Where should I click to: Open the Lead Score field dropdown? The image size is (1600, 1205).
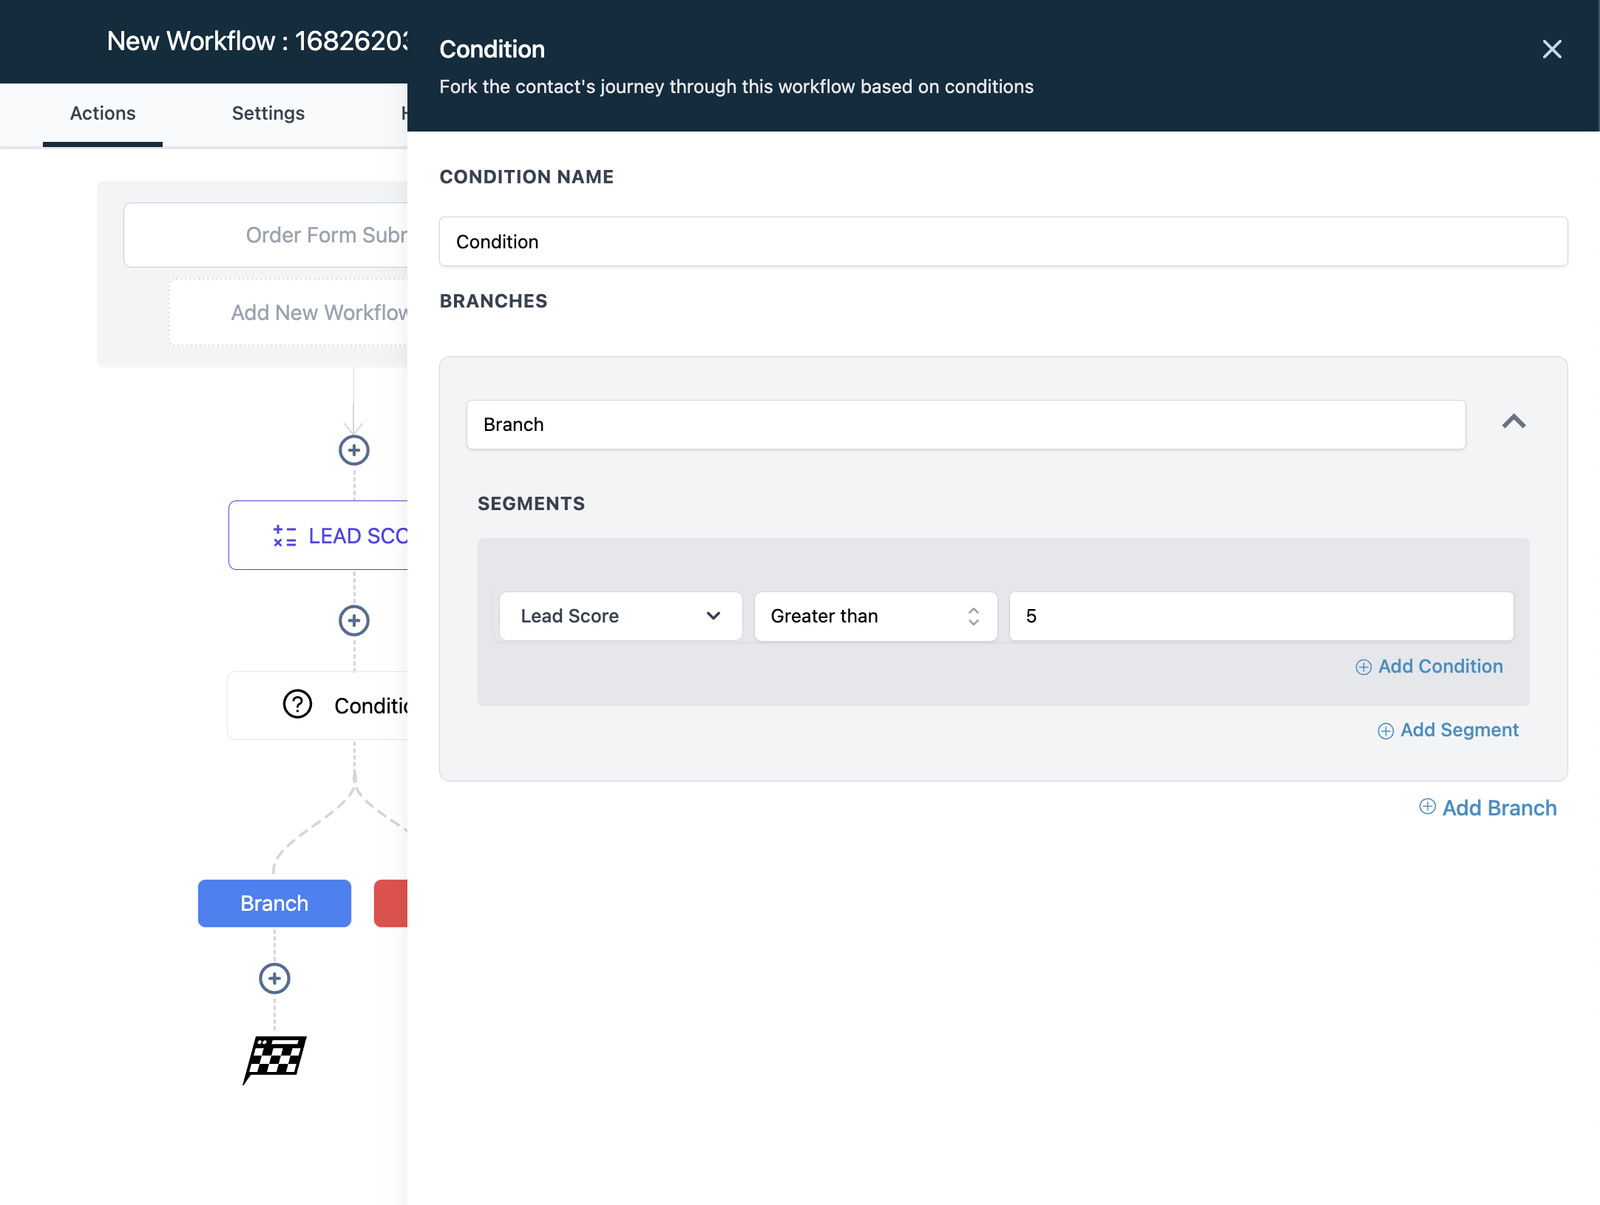pyautogui.click(x=620, y=616)
